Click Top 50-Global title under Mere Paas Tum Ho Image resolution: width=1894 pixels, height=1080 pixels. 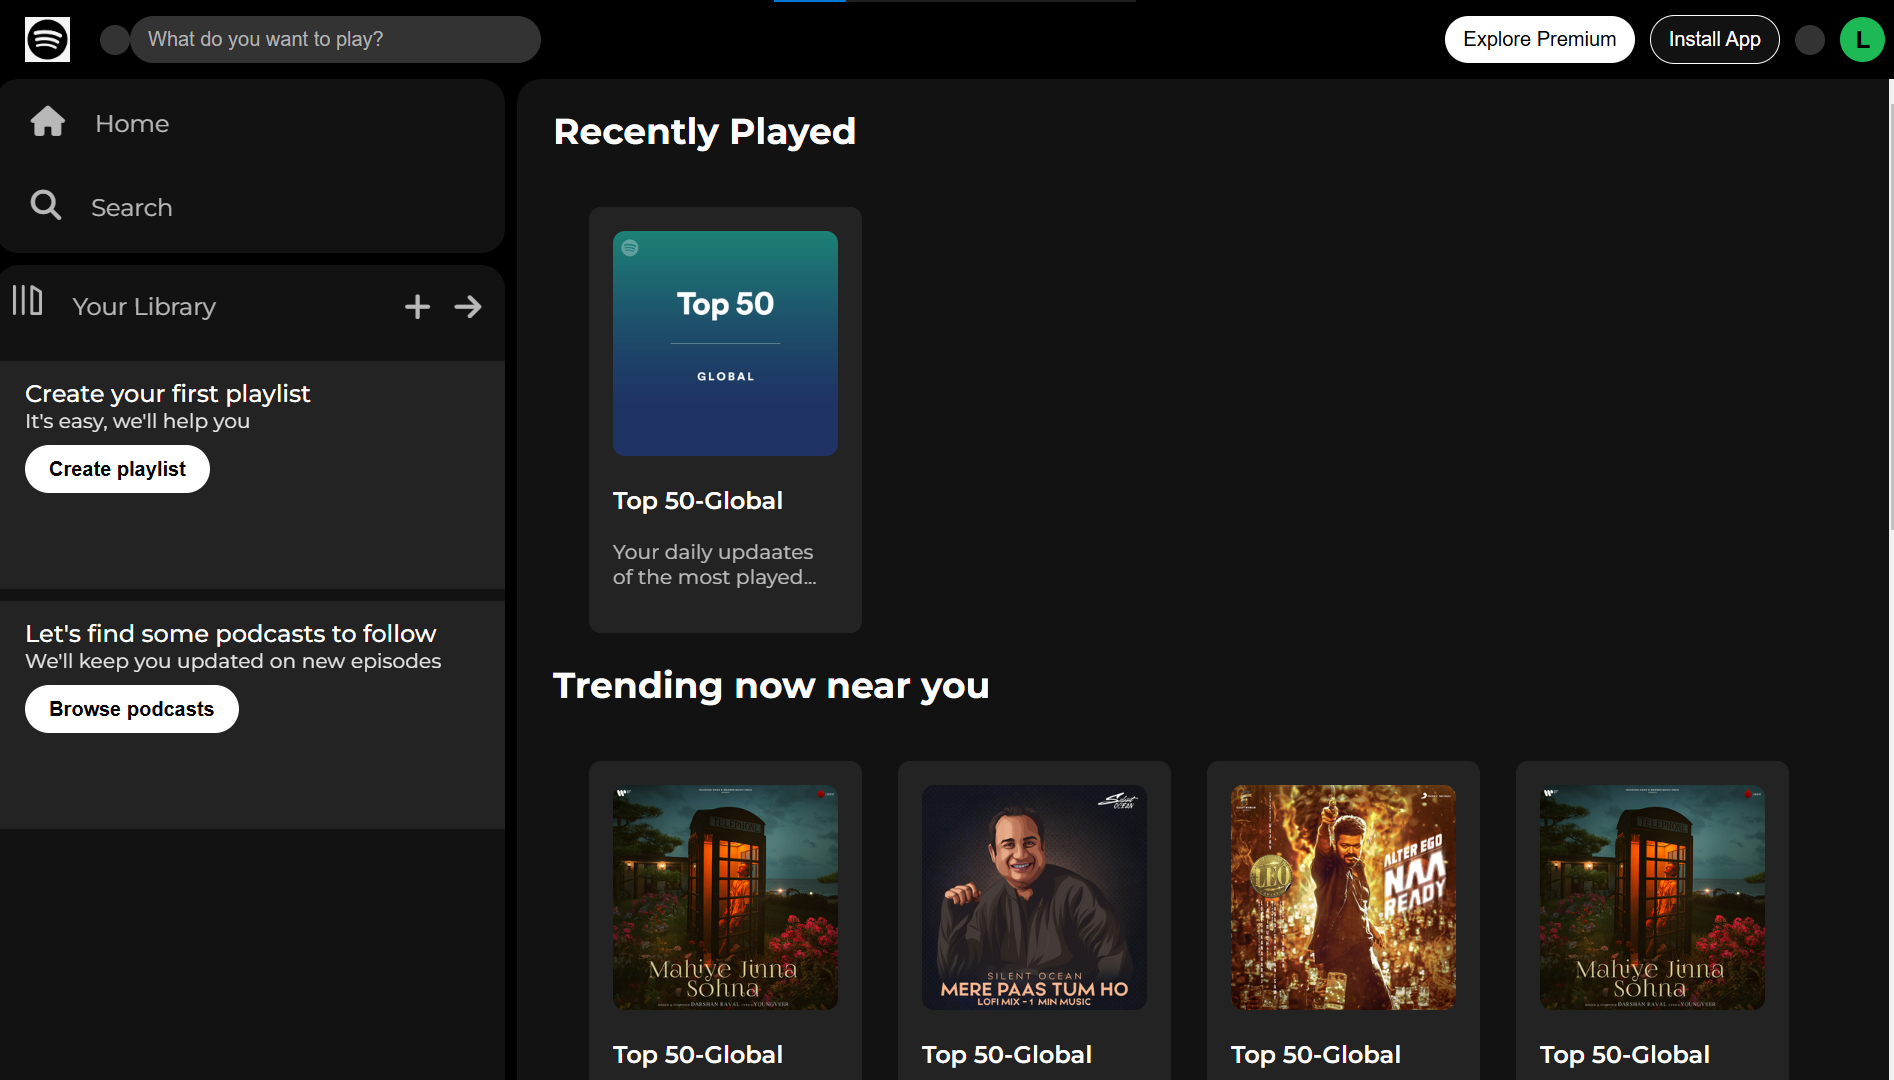(x=1007, y=1054)
